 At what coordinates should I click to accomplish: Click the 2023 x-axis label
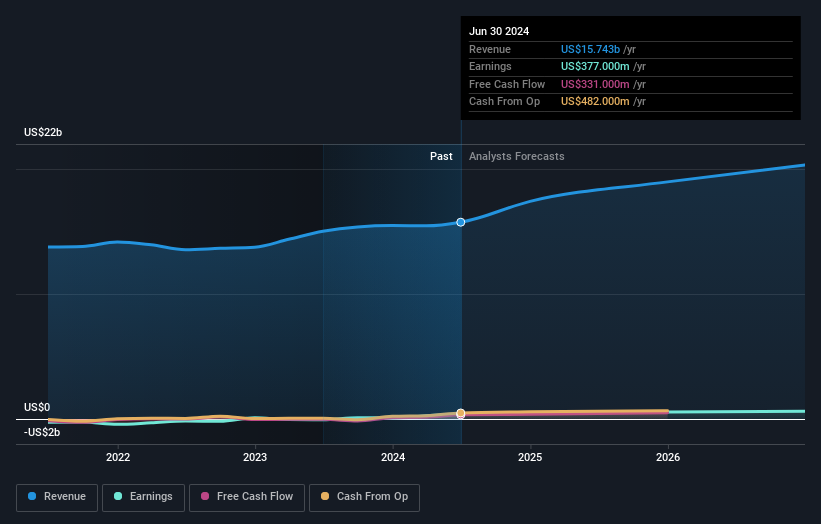click(x=255, y=458)
